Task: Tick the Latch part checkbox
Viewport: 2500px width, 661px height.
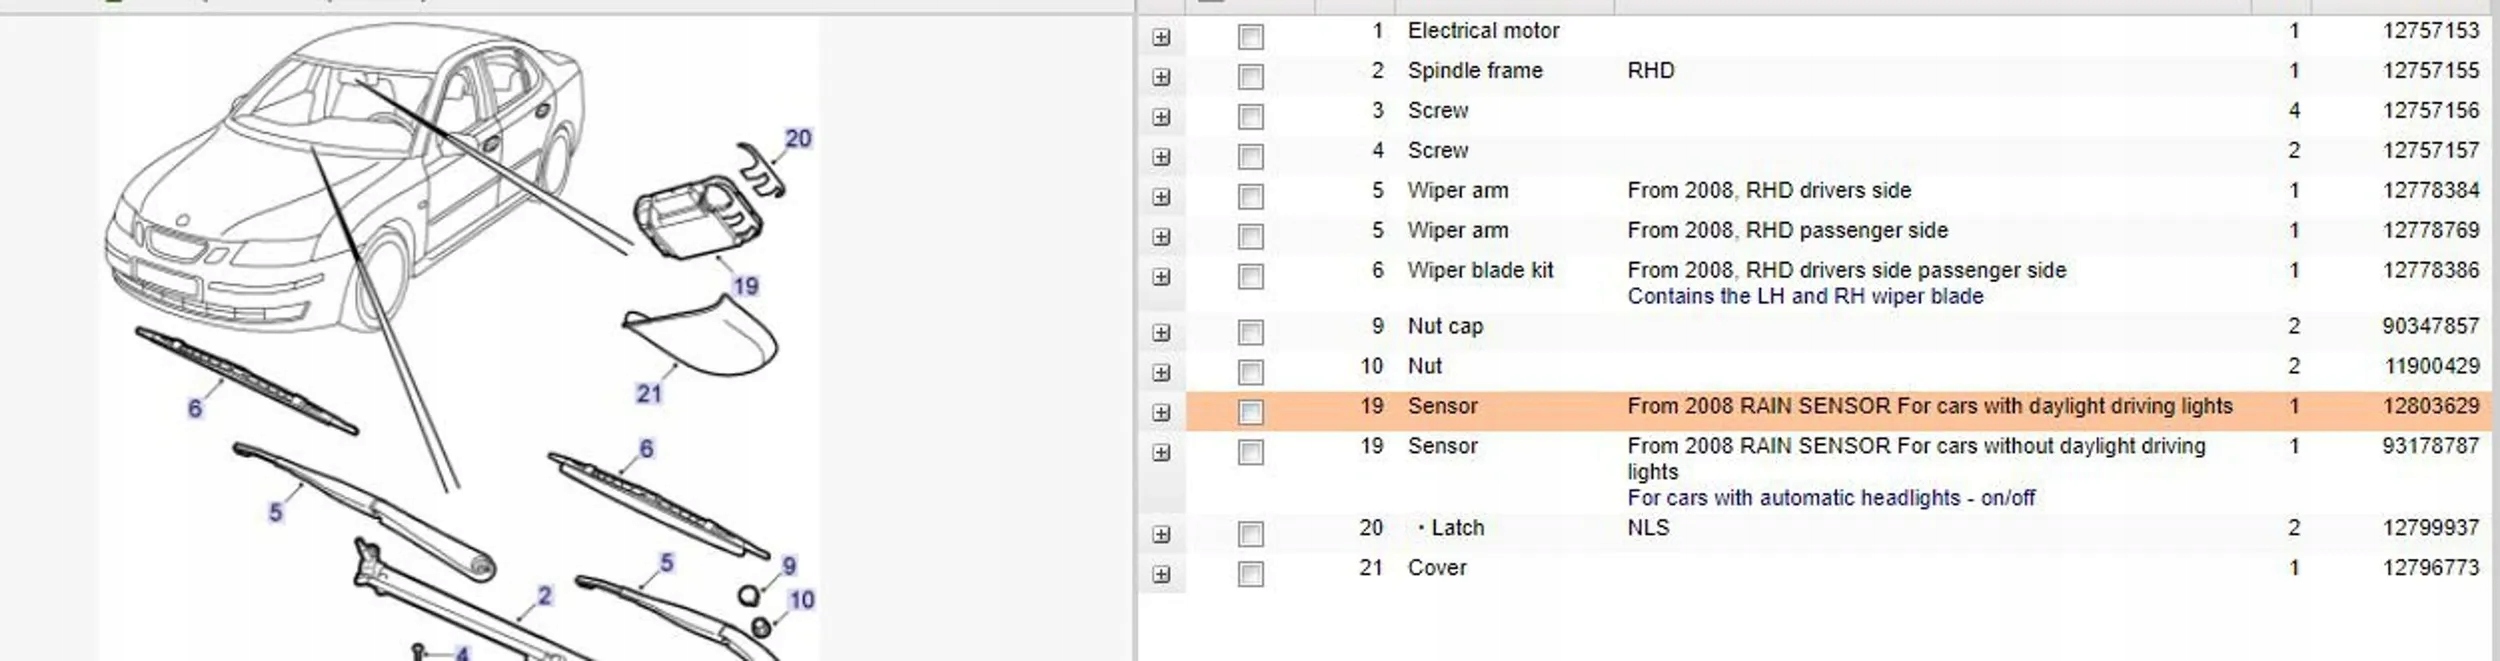Action: [x=1250, y=534]
